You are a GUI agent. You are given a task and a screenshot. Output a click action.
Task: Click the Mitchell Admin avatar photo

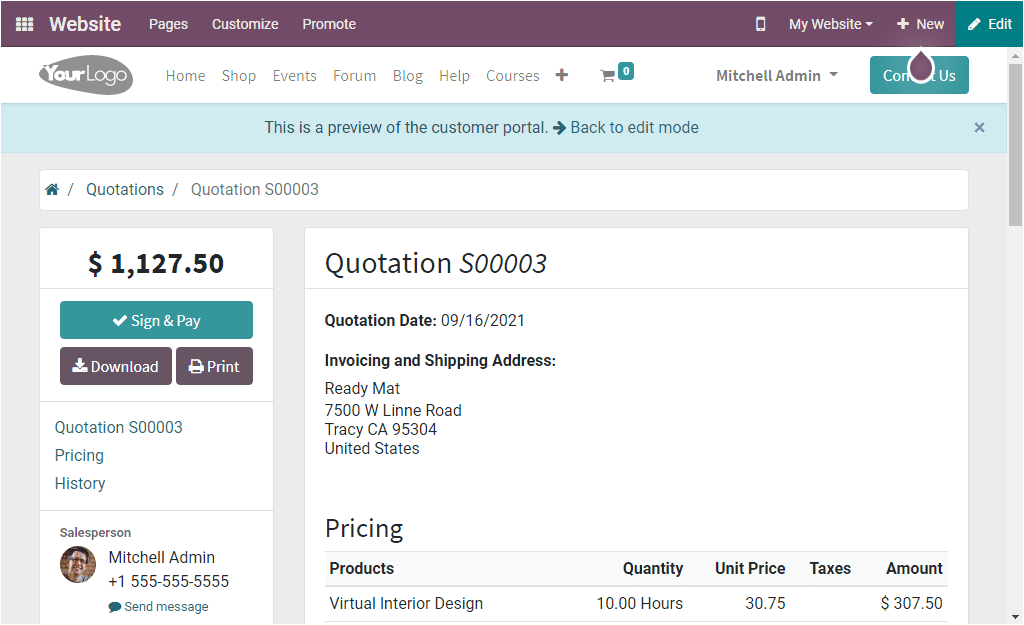77,565
